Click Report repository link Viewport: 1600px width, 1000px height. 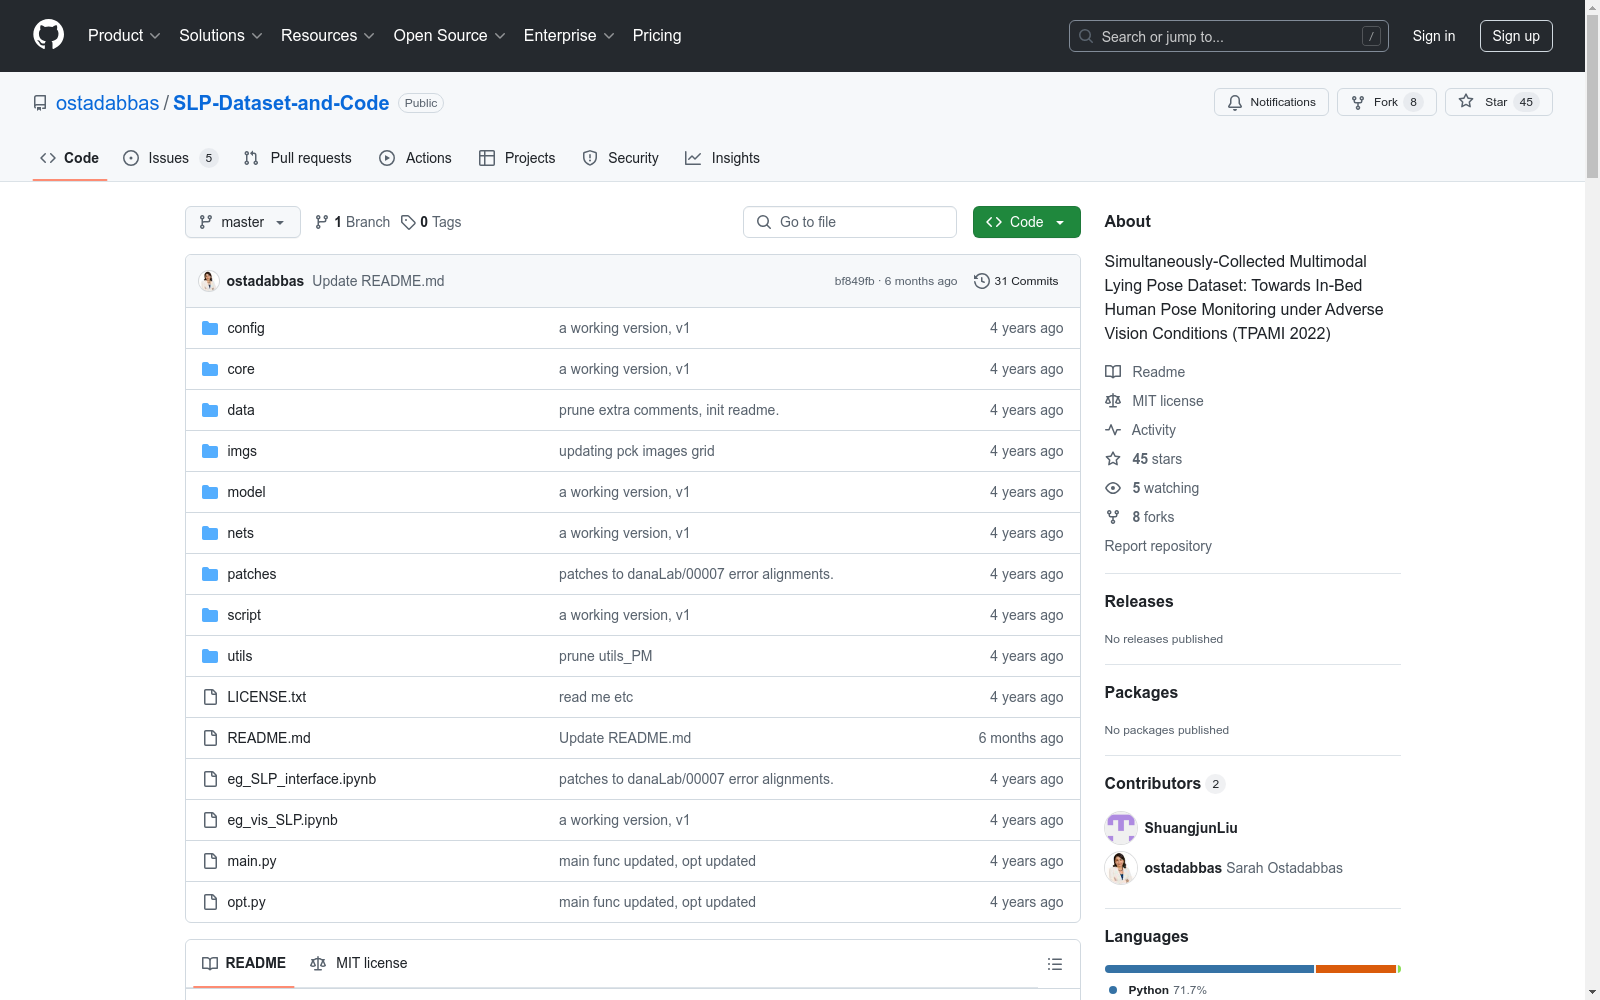click(1158, 546)
